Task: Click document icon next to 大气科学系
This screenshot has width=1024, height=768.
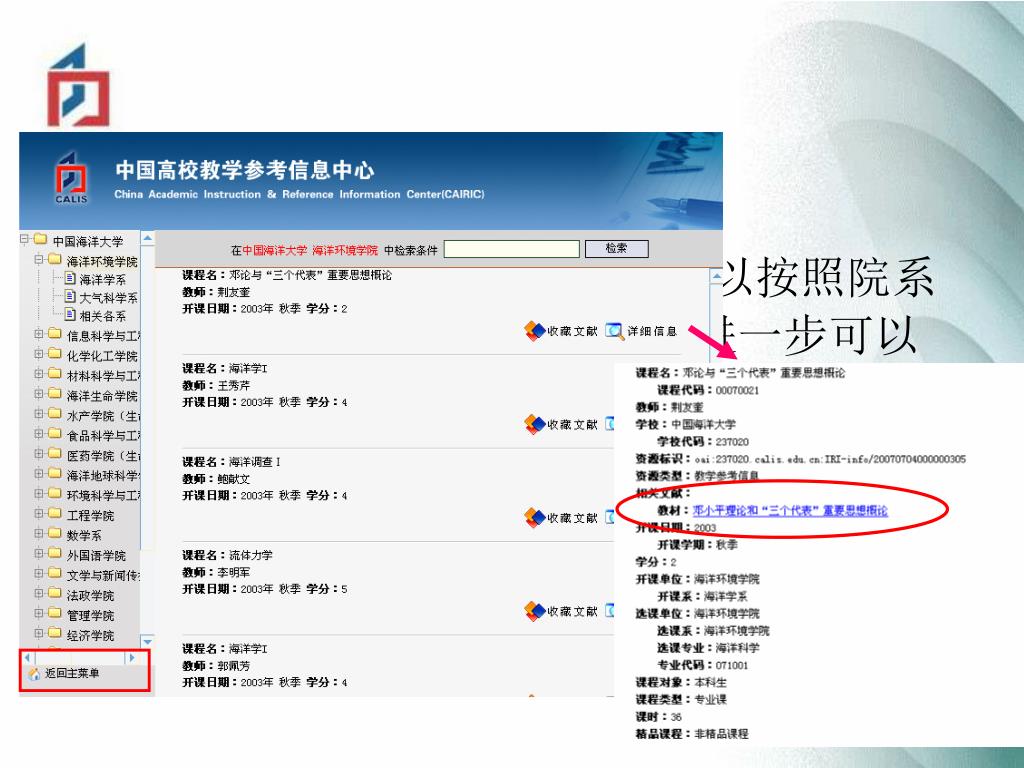Action: pyautogui.click(x=71, y=297)
